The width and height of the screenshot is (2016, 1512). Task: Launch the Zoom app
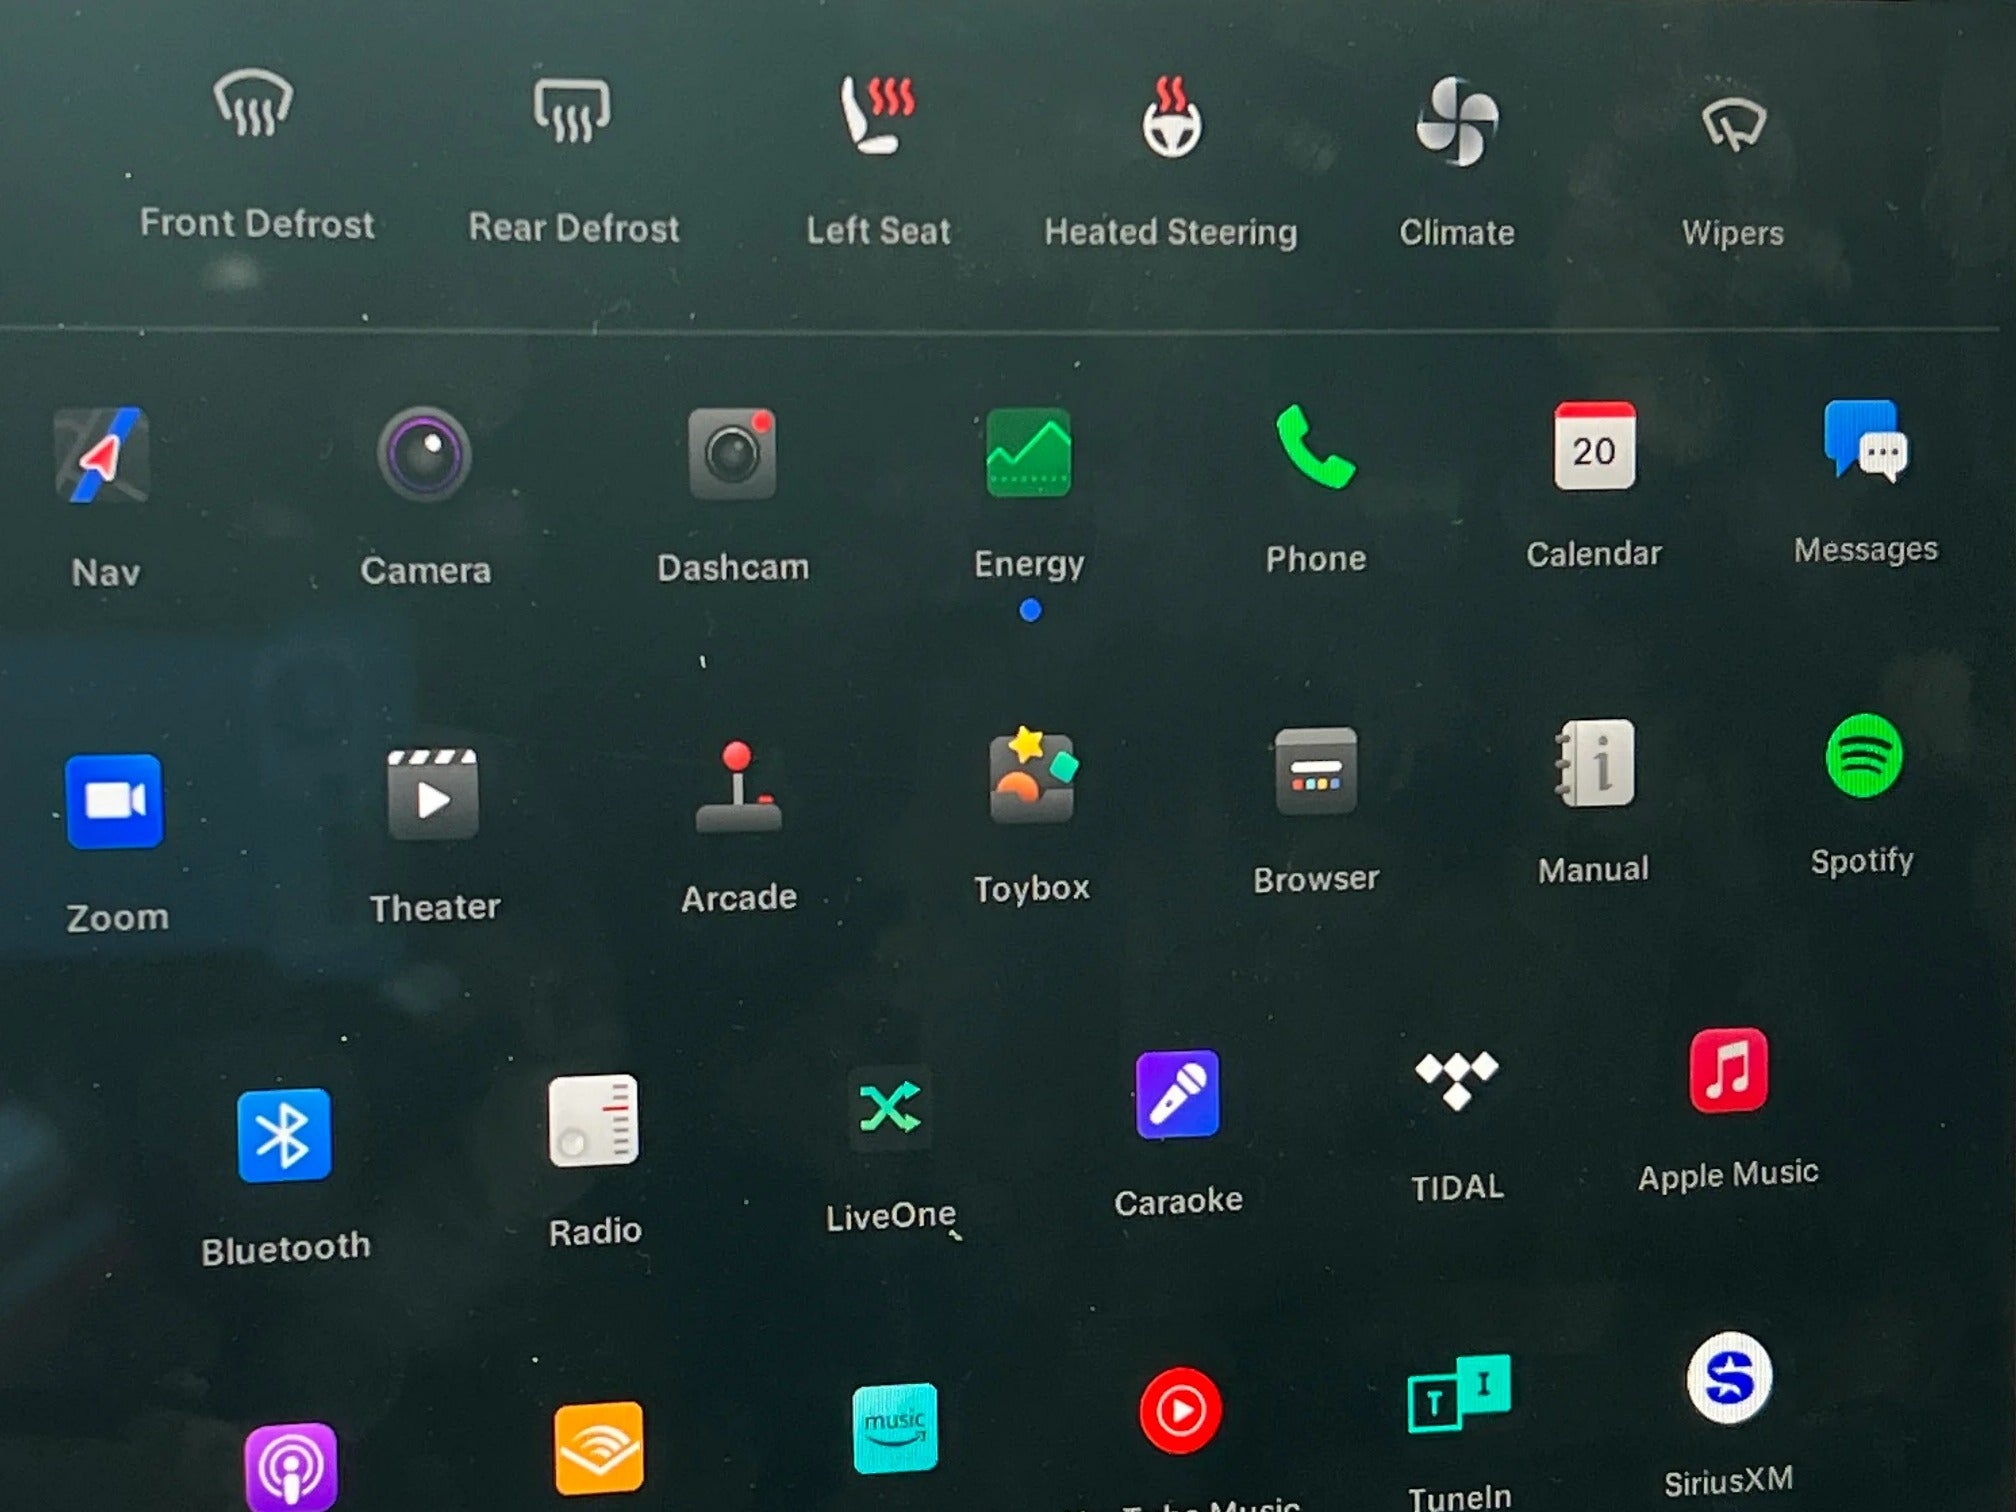[114, 801]
